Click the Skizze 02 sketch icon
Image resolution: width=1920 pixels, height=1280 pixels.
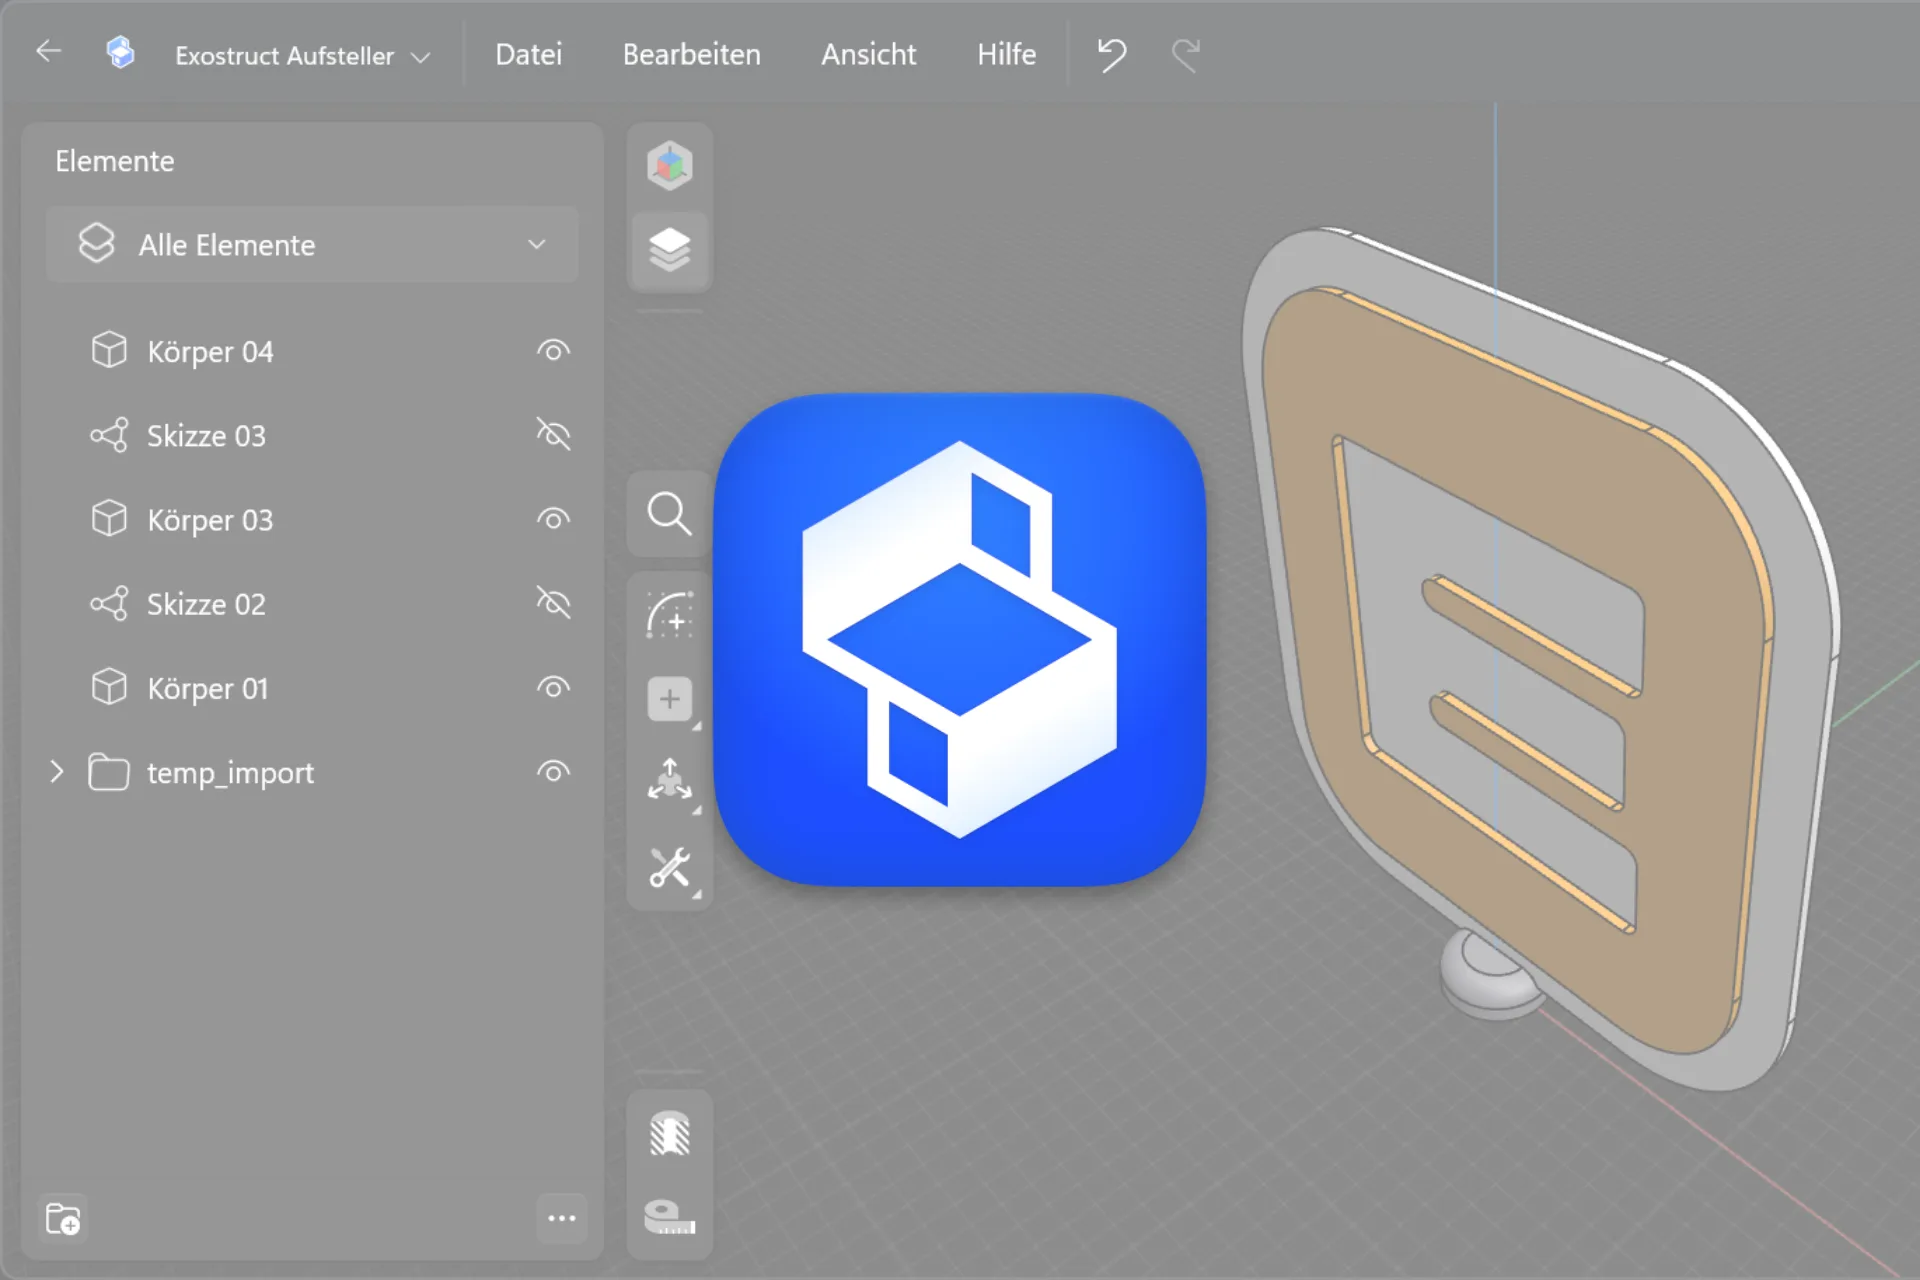coord(109,603)
